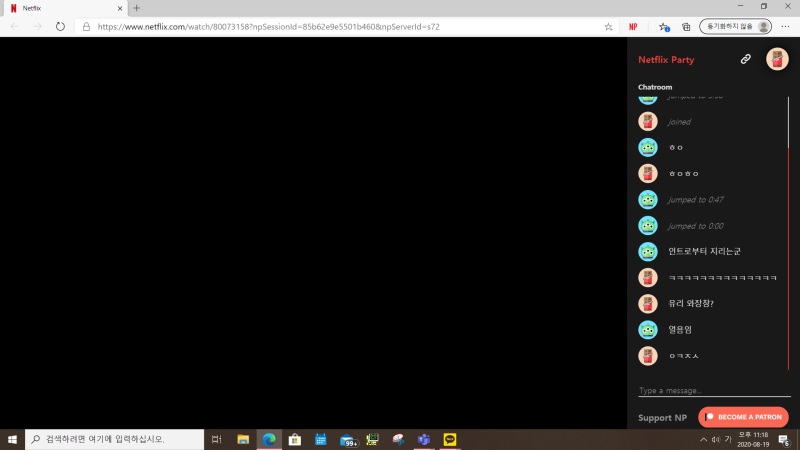Show hidden system tray icons
800x450 pixels.
pyautogui.click(x=704, y=439)
